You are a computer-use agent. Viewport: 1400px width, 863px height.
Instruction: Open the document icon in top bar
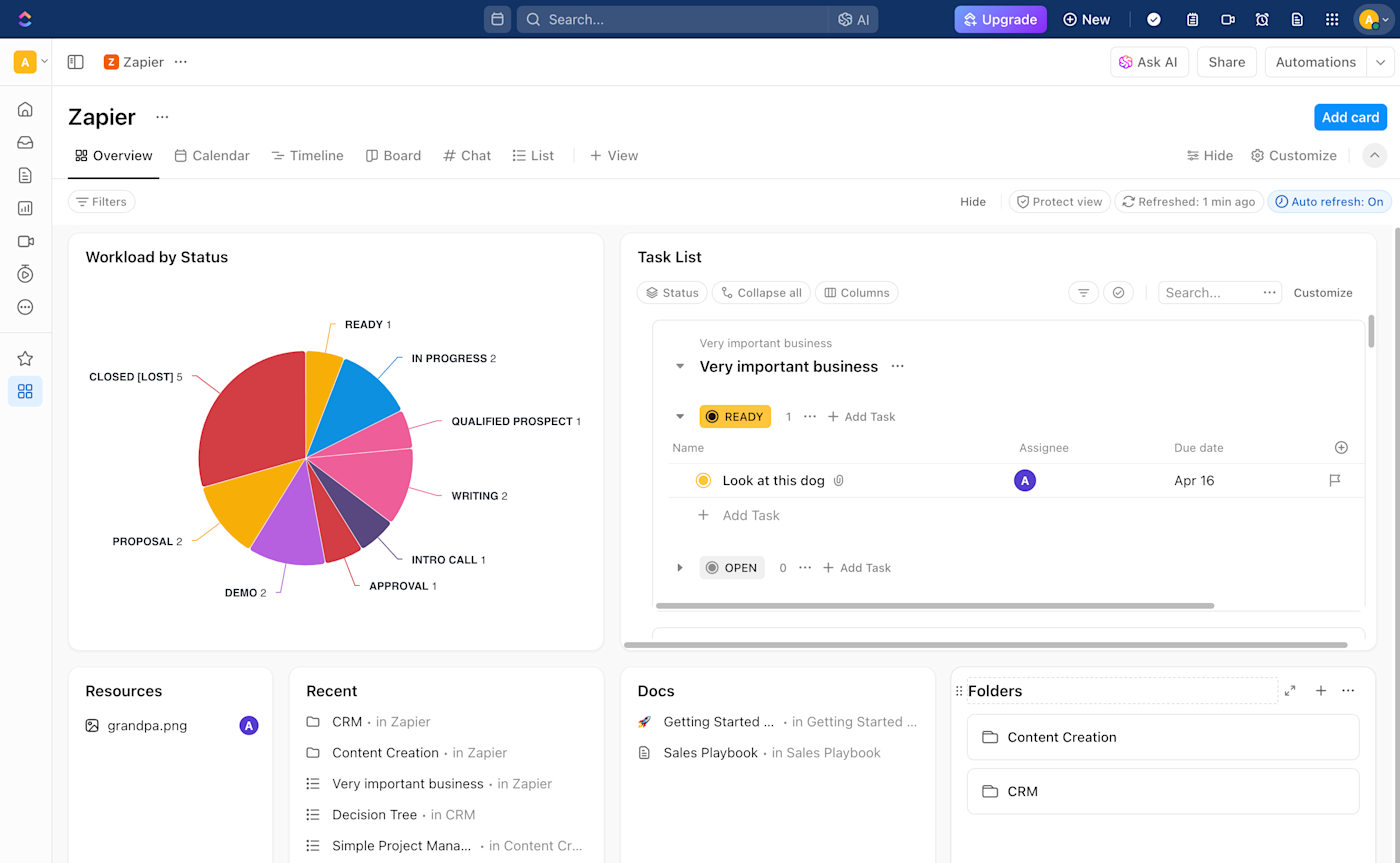click(1297, 19)
